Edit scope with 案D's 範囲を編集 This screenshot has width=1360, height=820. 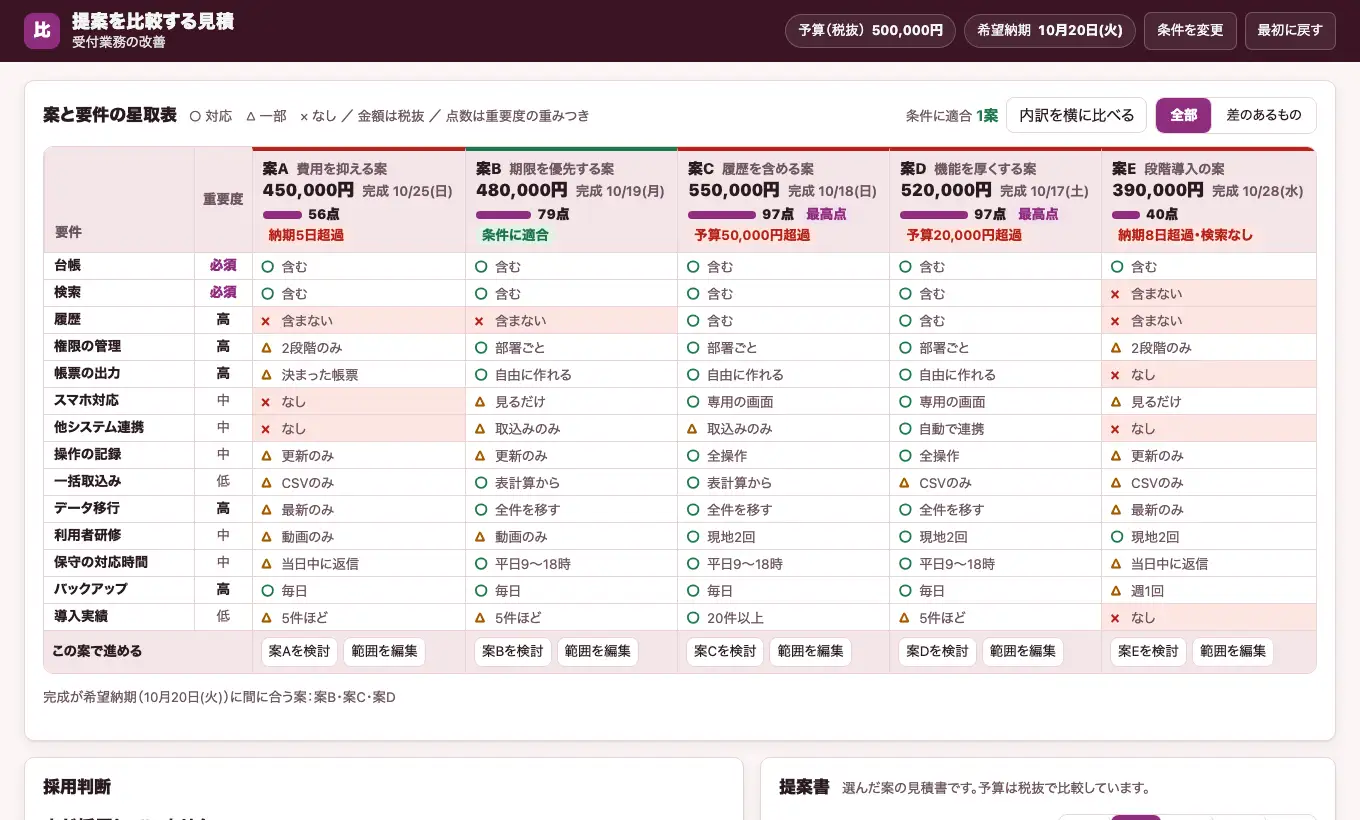click(1022, 651)
